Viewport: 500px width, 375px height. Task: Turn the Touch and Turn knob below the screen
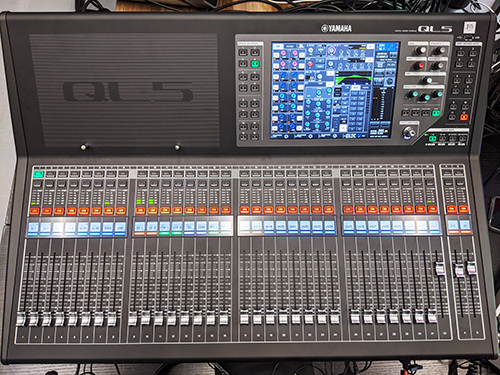[x=409, y=132]
